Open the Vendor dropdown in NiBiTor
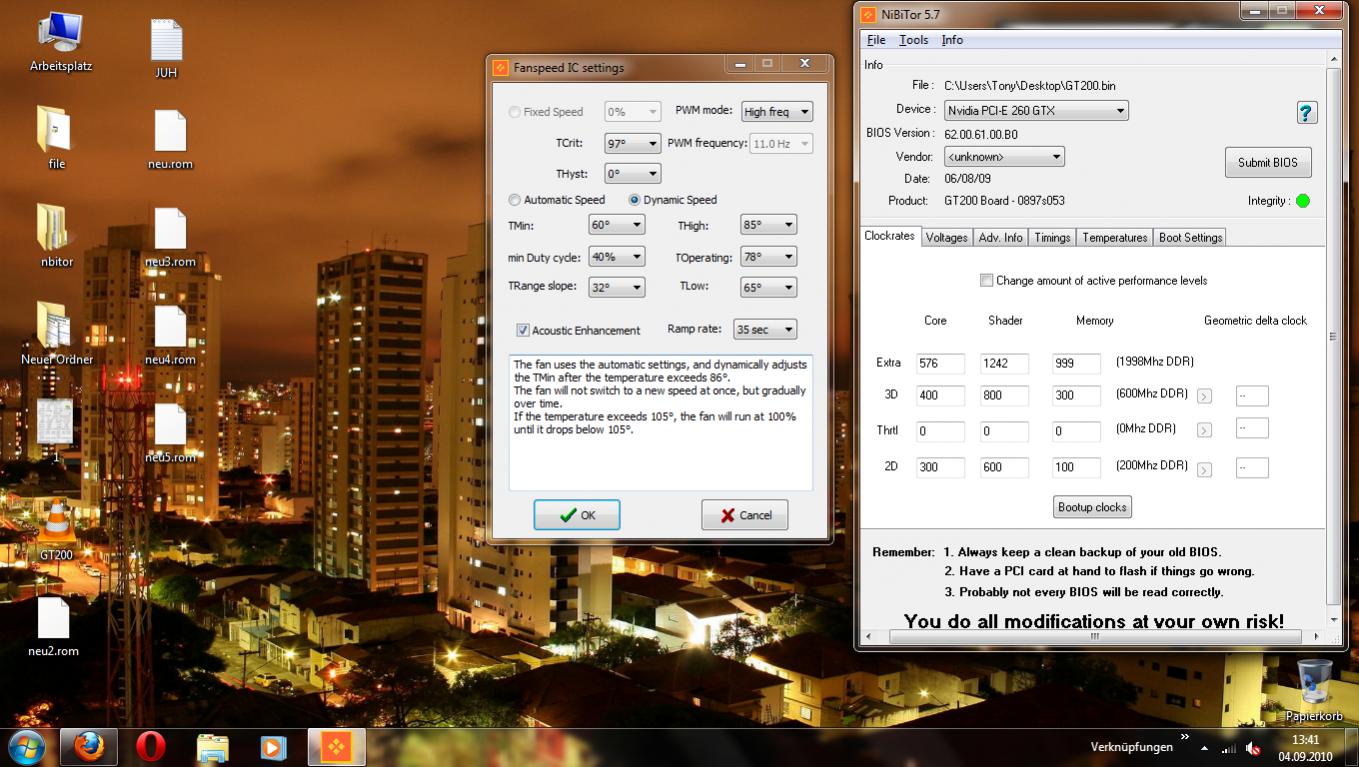Viewport: 1359px width, 767px height. [1004, 157]
